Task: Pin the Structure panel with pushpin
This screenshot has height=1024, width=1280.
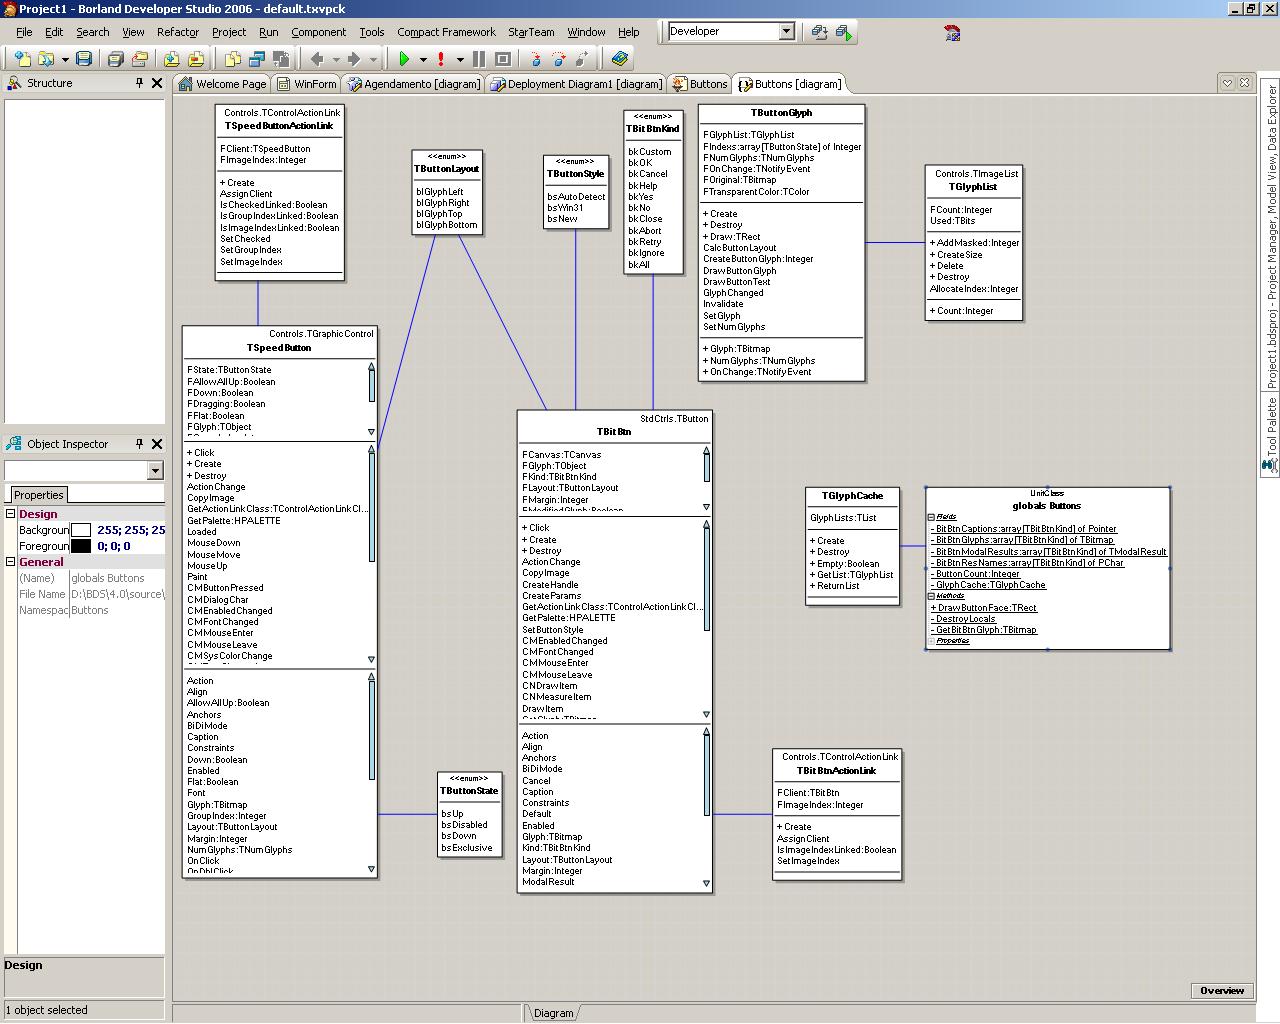Action: click(139, 83)
